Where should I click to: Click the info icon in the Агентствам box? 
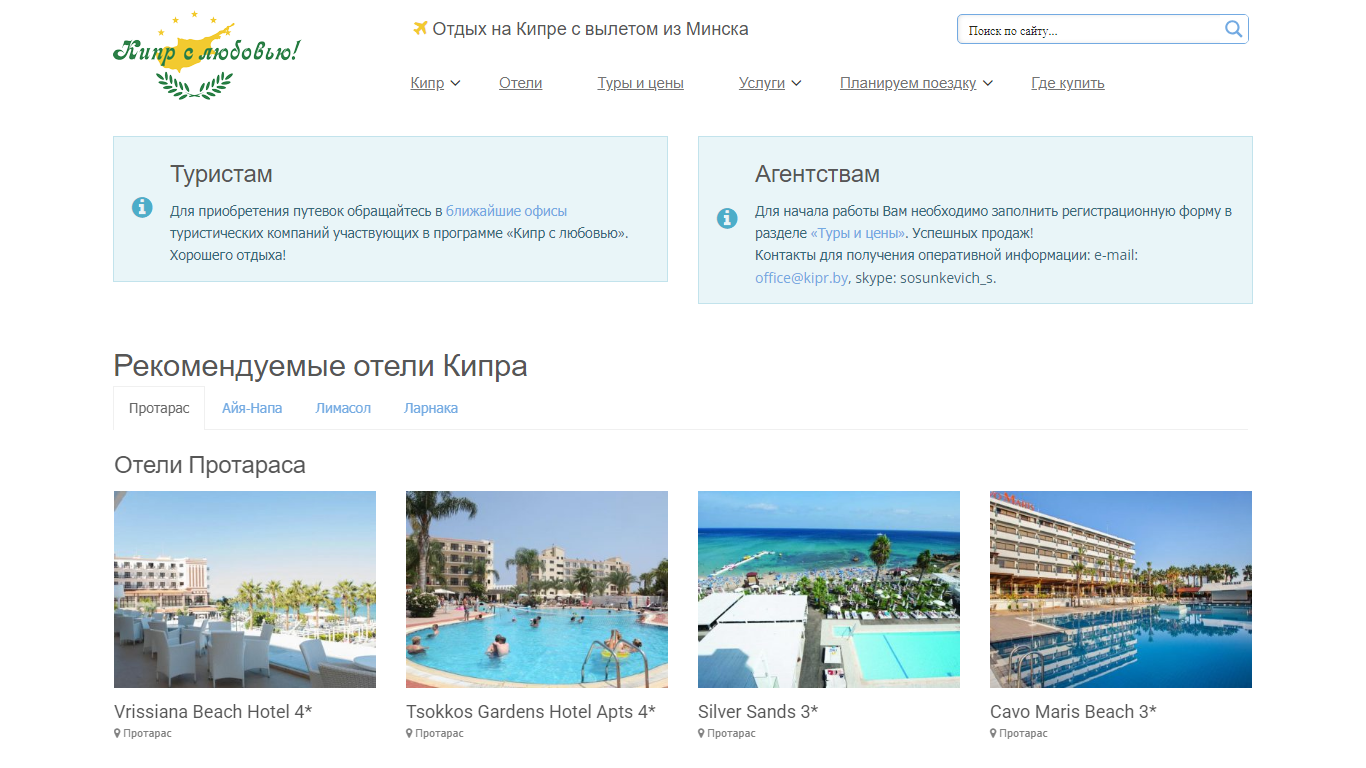727,218
